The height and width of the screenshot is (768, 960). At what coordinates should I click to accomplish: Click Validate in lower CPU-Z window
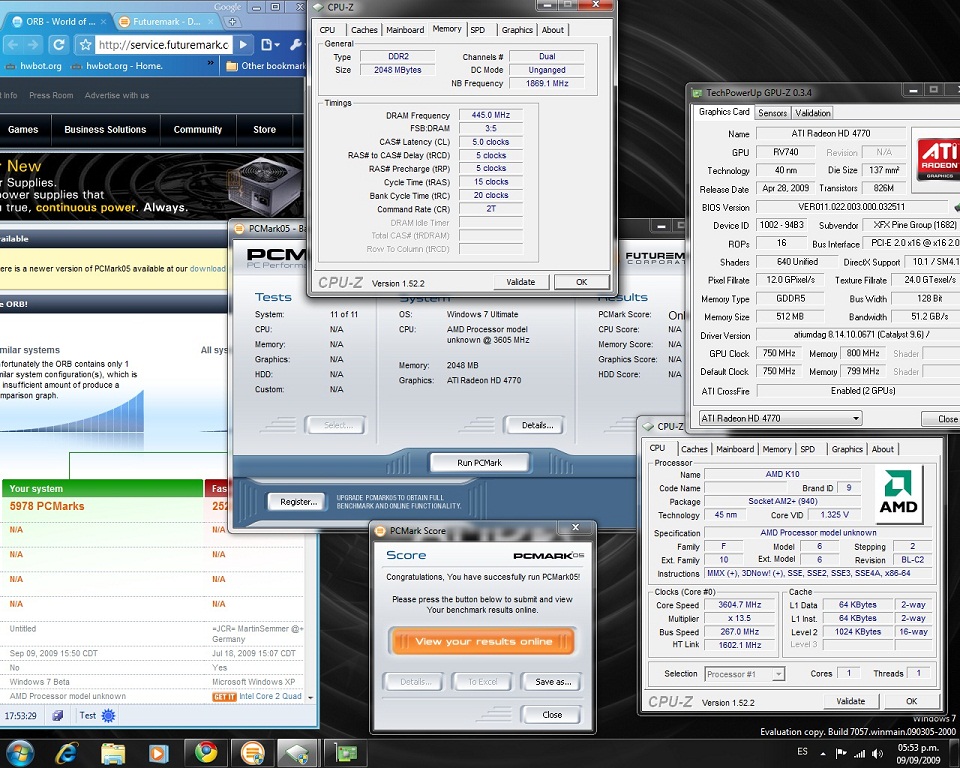coord(850,701)
